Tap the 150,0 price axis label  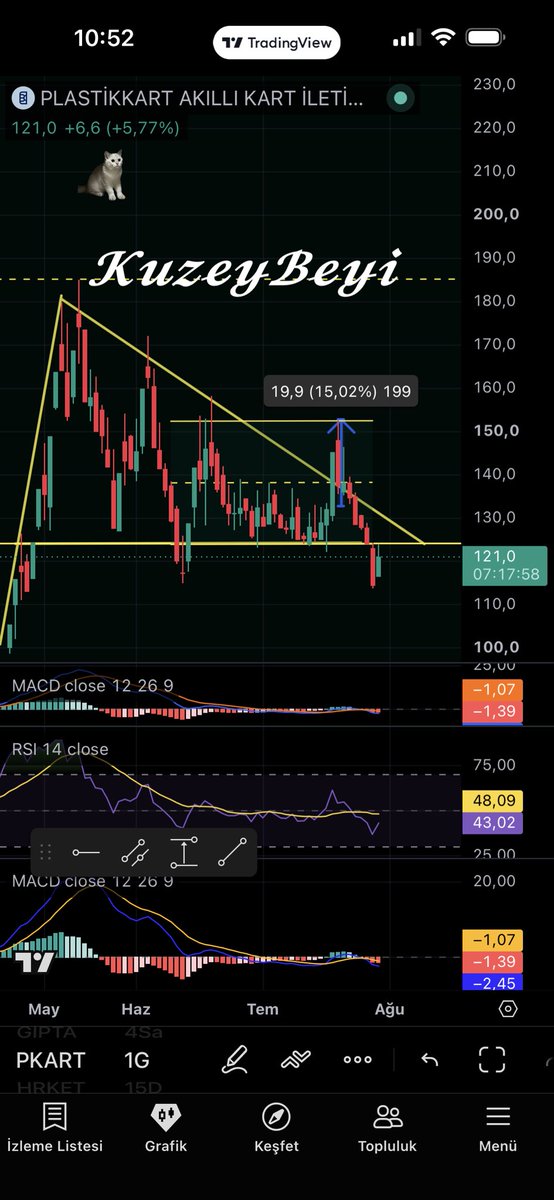click(496, 431)
